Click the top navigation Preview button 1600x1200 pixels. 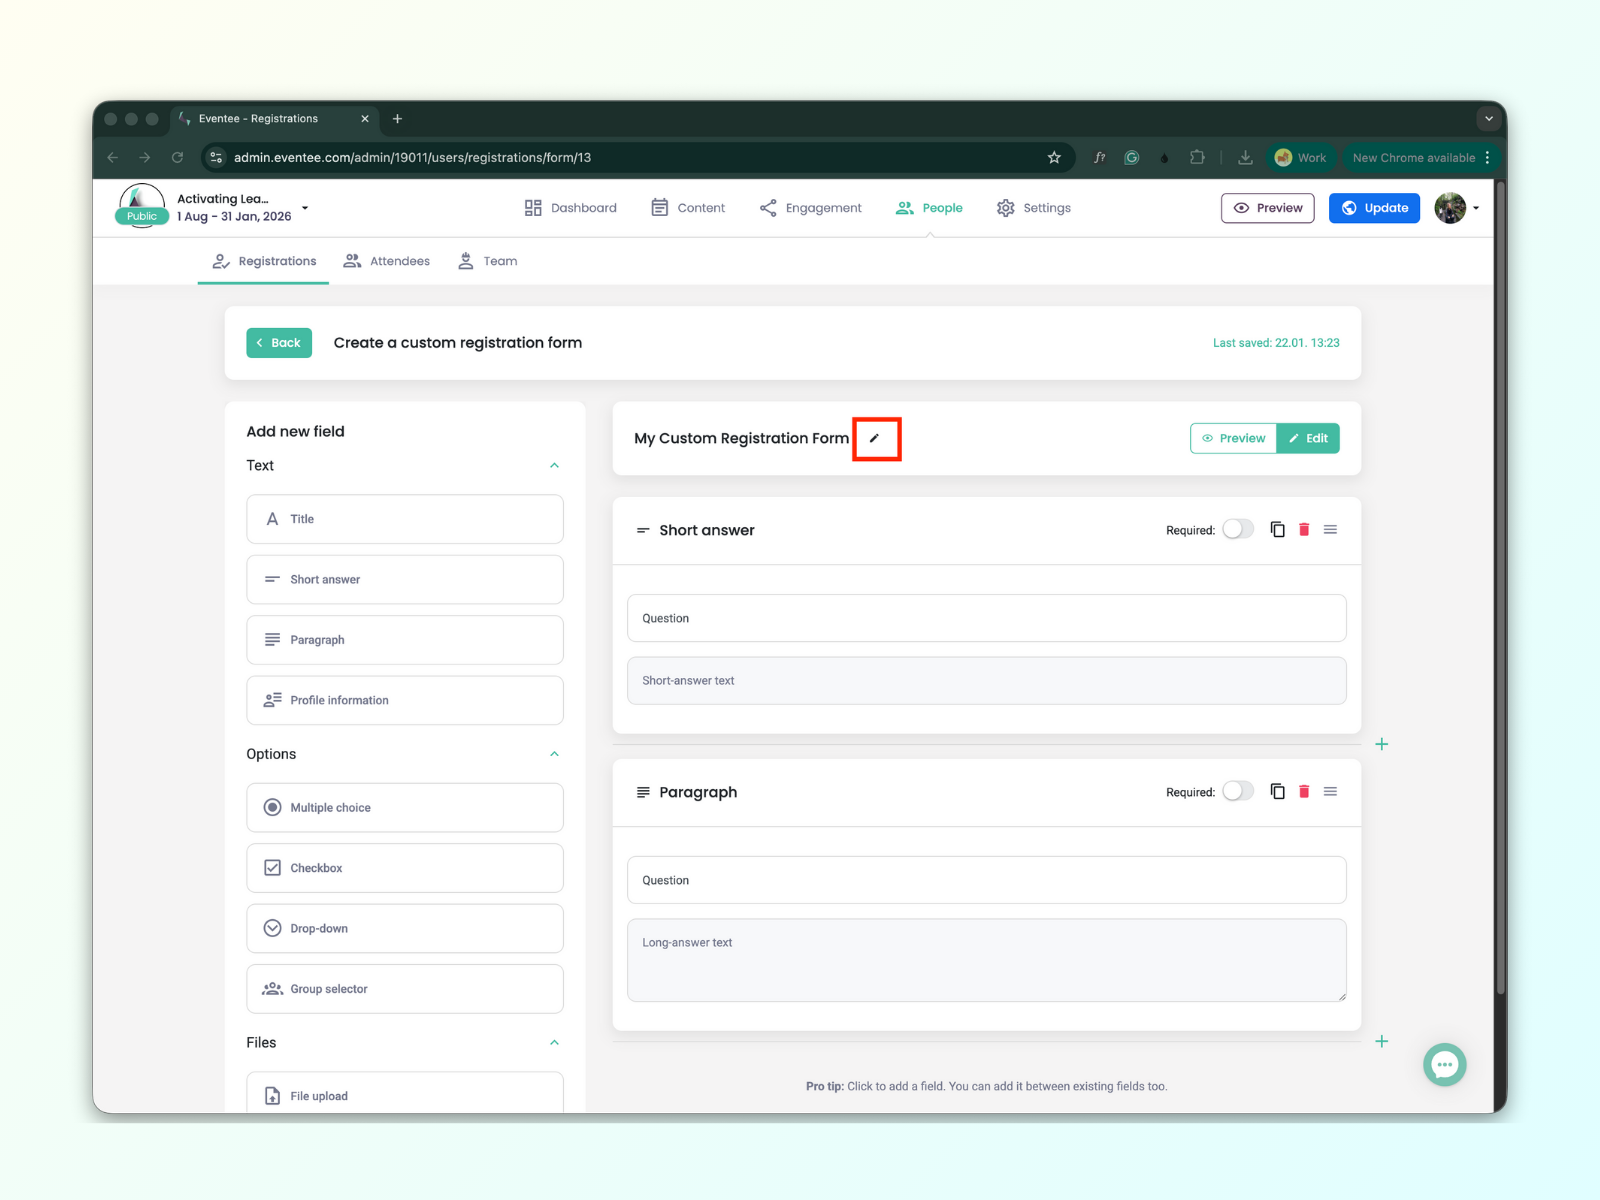point(1268,208)
